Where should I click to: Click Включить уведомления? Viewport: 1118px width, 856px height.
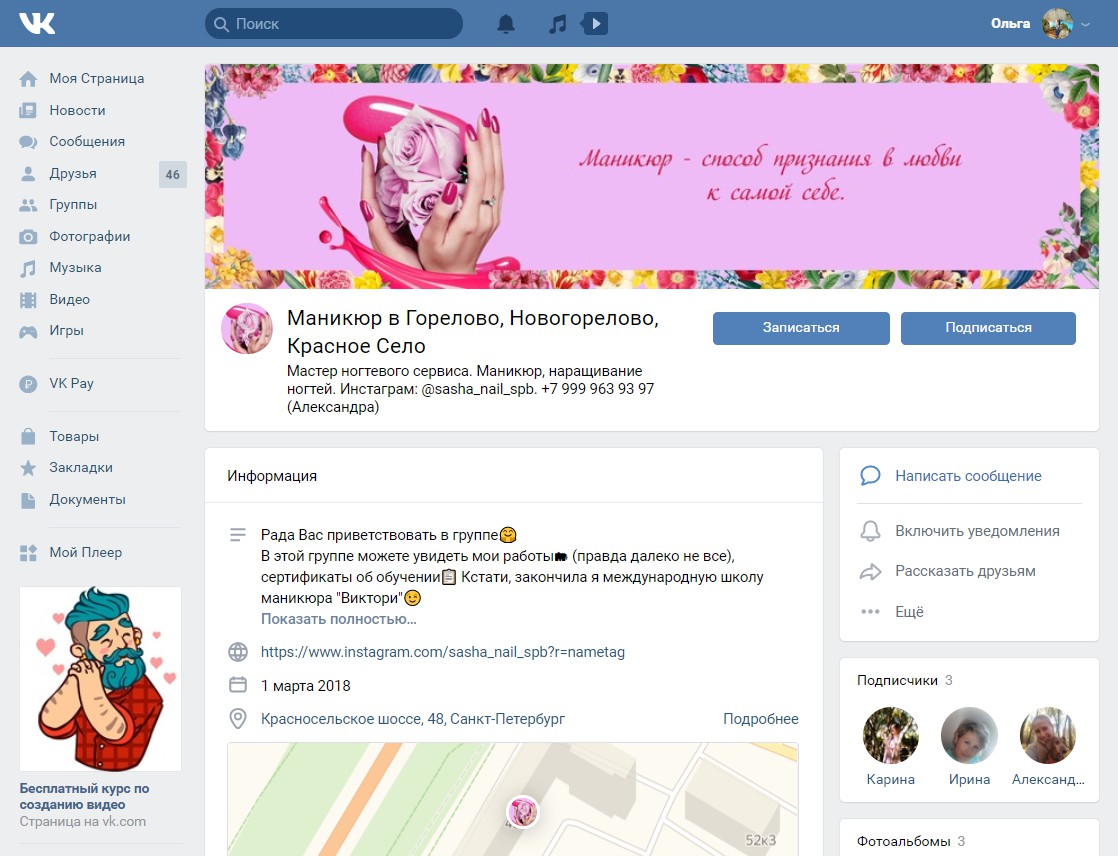(978, 531)
